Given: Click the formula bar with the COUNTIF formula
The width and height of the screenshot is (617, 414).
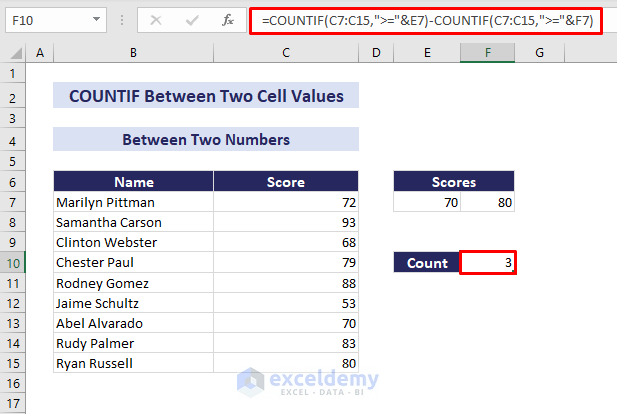Looking at the screenshot, I should (x=426, y=20).
